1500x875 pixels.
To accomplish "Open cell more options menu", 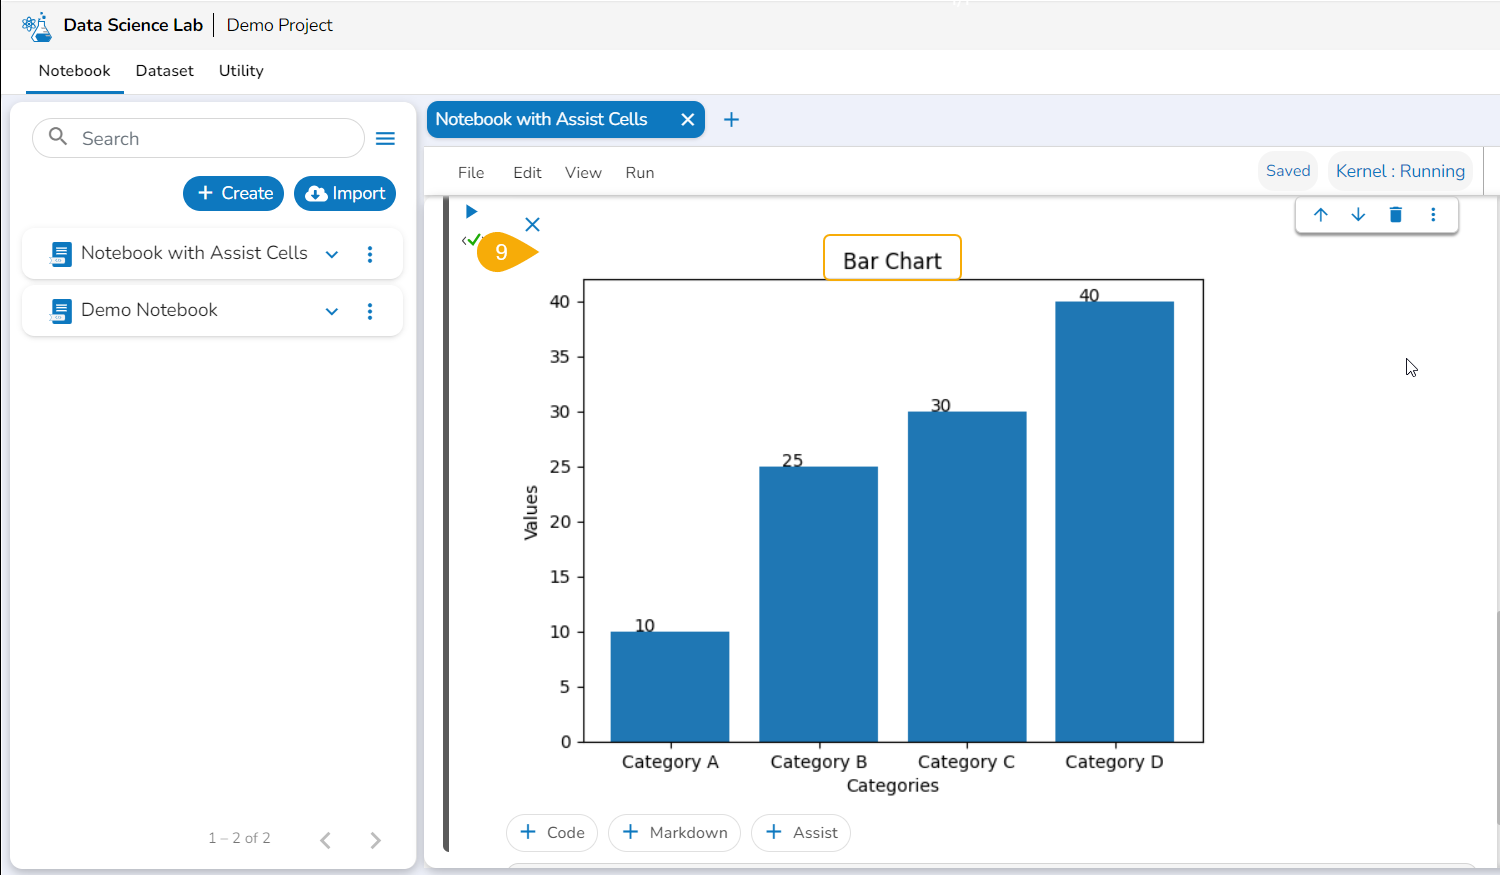I will 1433,215.
